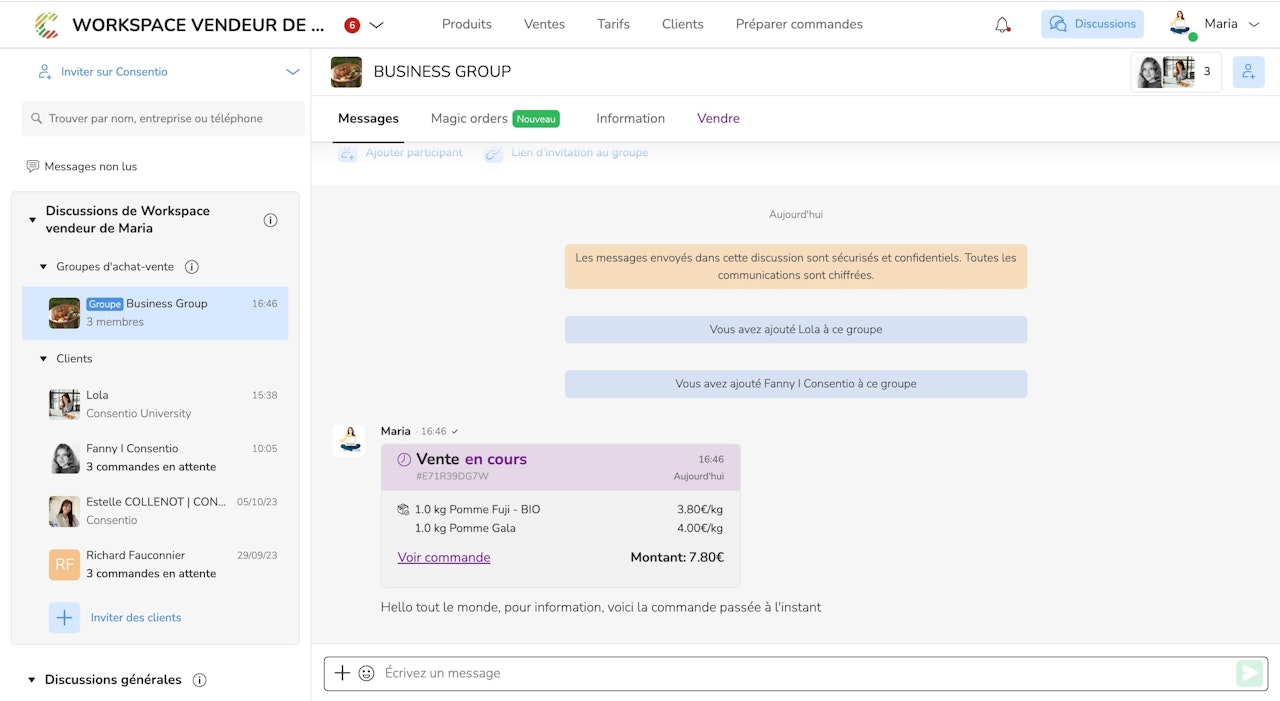Collapse the Clients tree section
1280x701 pixels.
pos(43,359)
